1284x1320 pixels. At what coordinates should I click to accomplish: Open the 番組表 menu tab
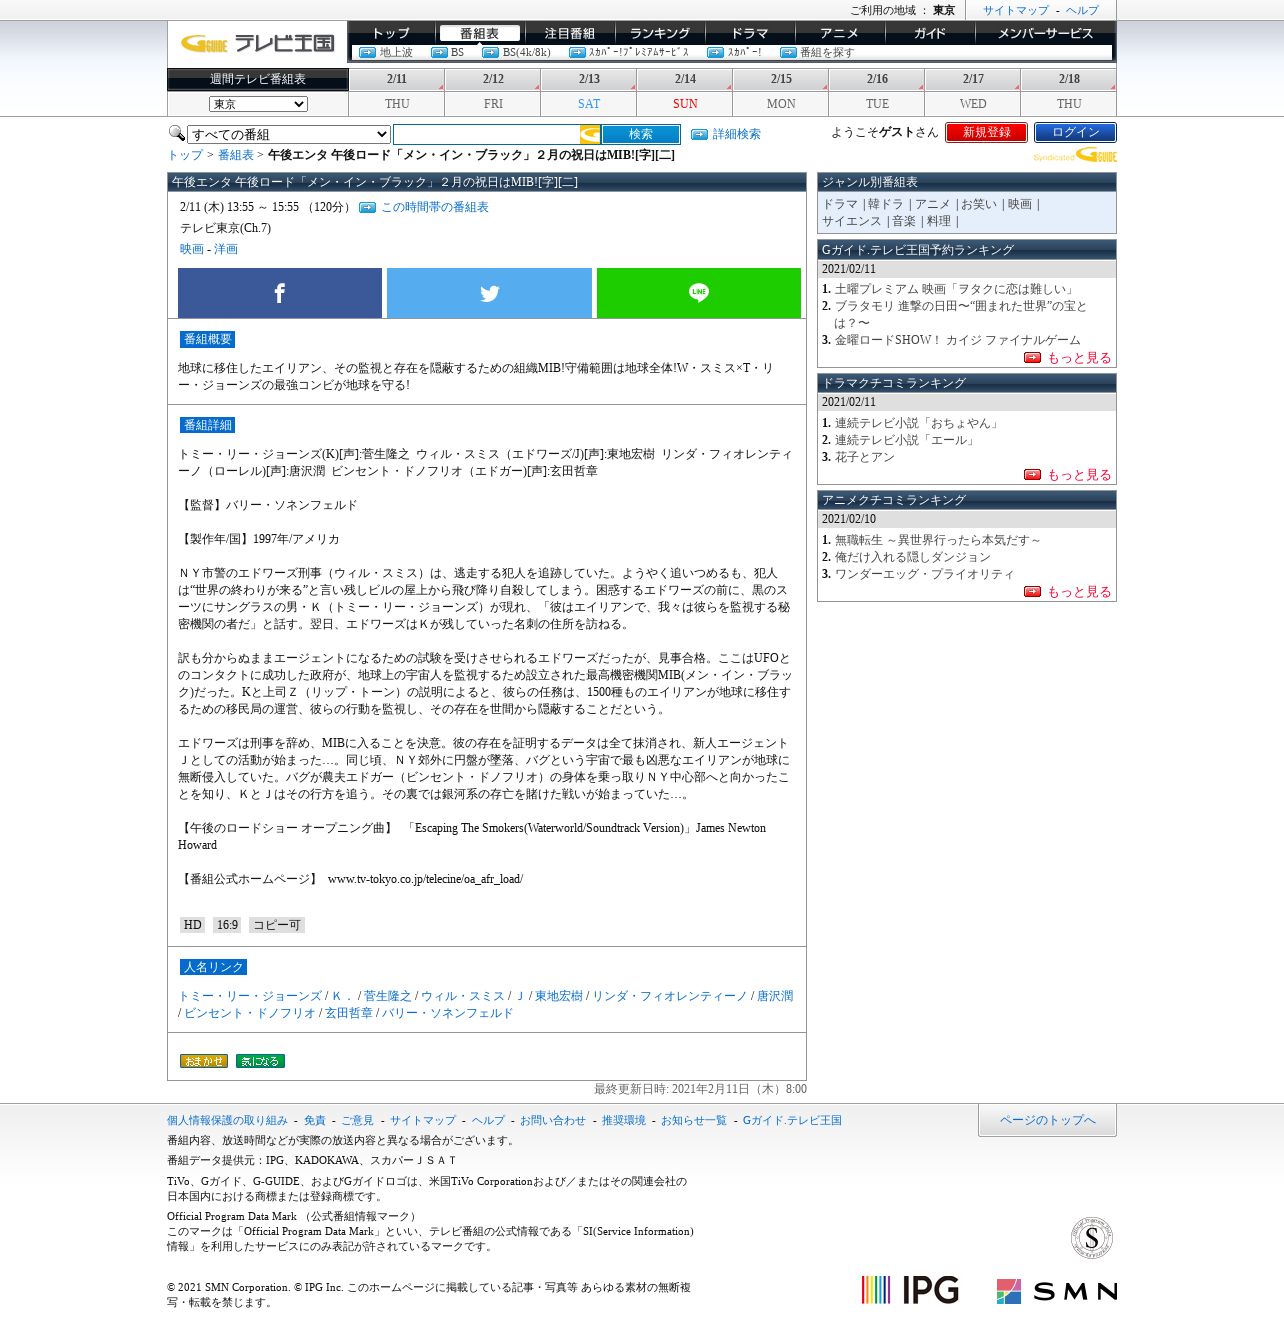click(x=479, y=33)
